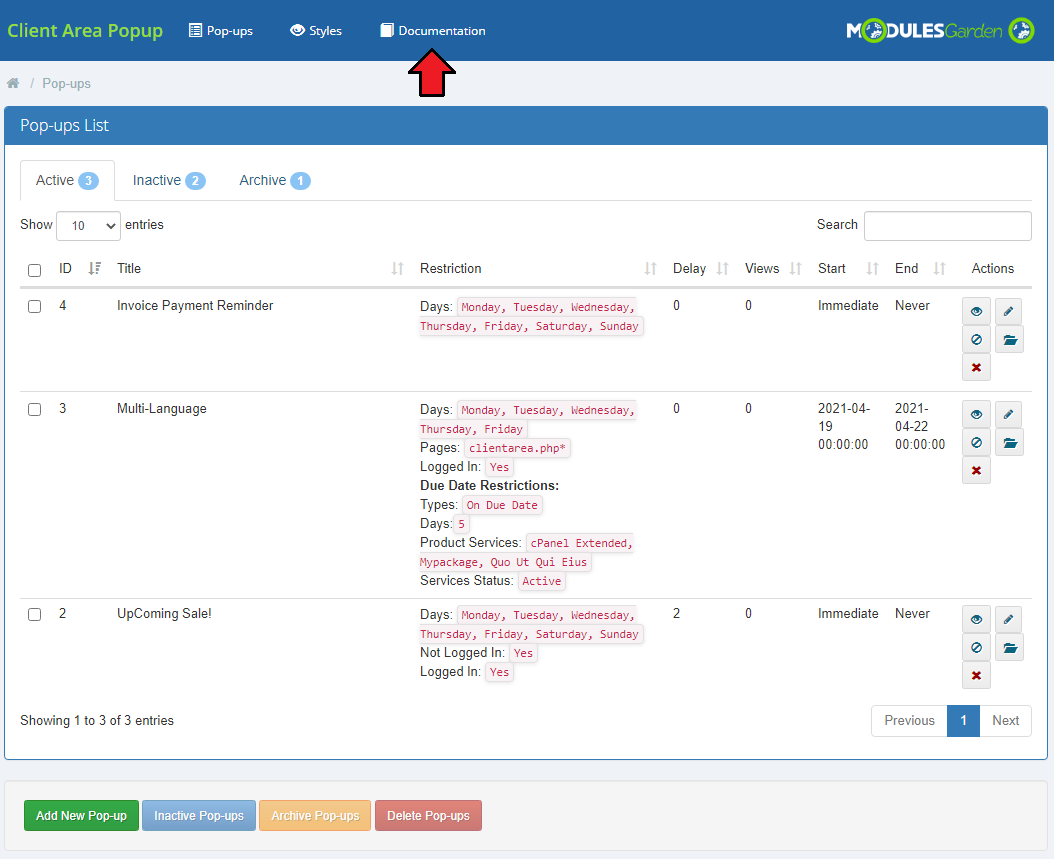Check the UpComing Sale! row checkbox
Viewport: 1055px width, 859px height.
click(x=34, y=615)
